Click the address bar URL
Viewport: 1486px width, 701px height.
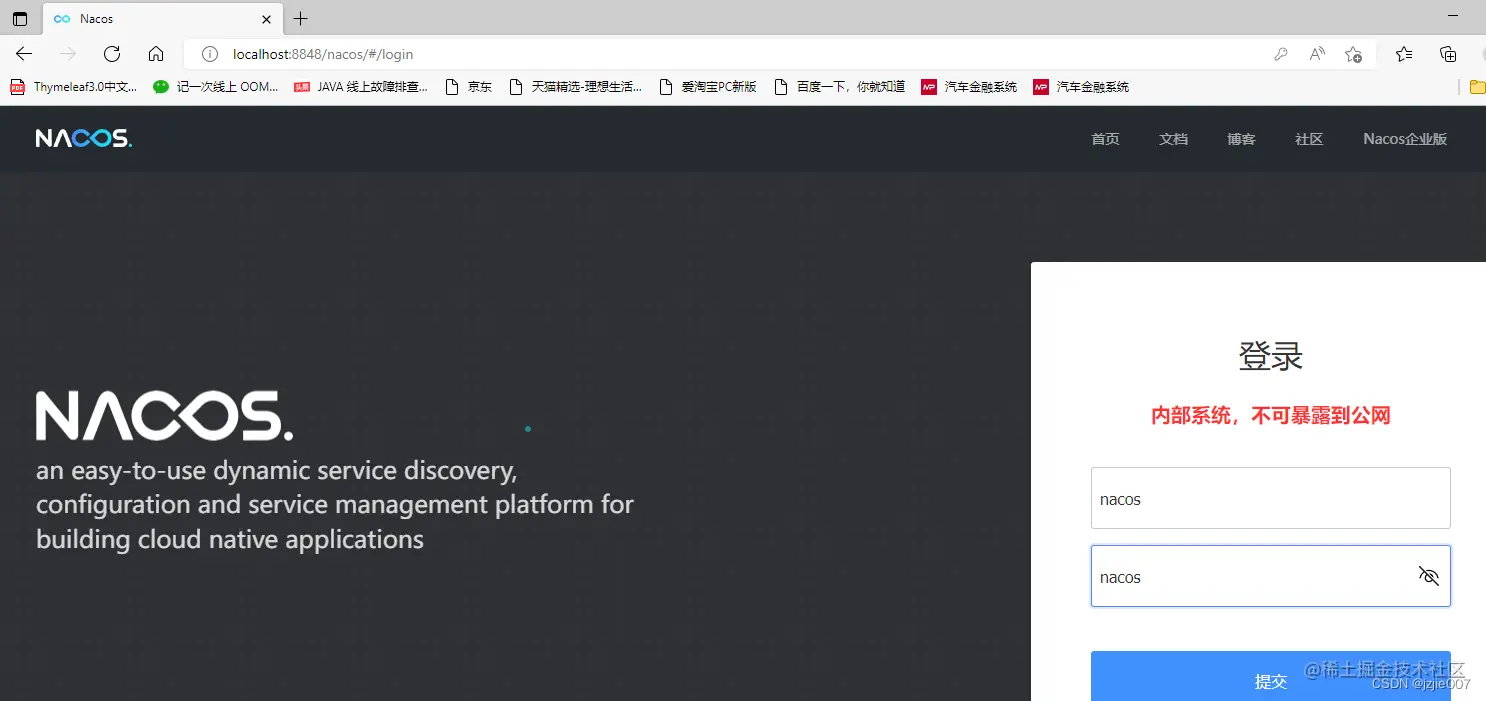322,54
